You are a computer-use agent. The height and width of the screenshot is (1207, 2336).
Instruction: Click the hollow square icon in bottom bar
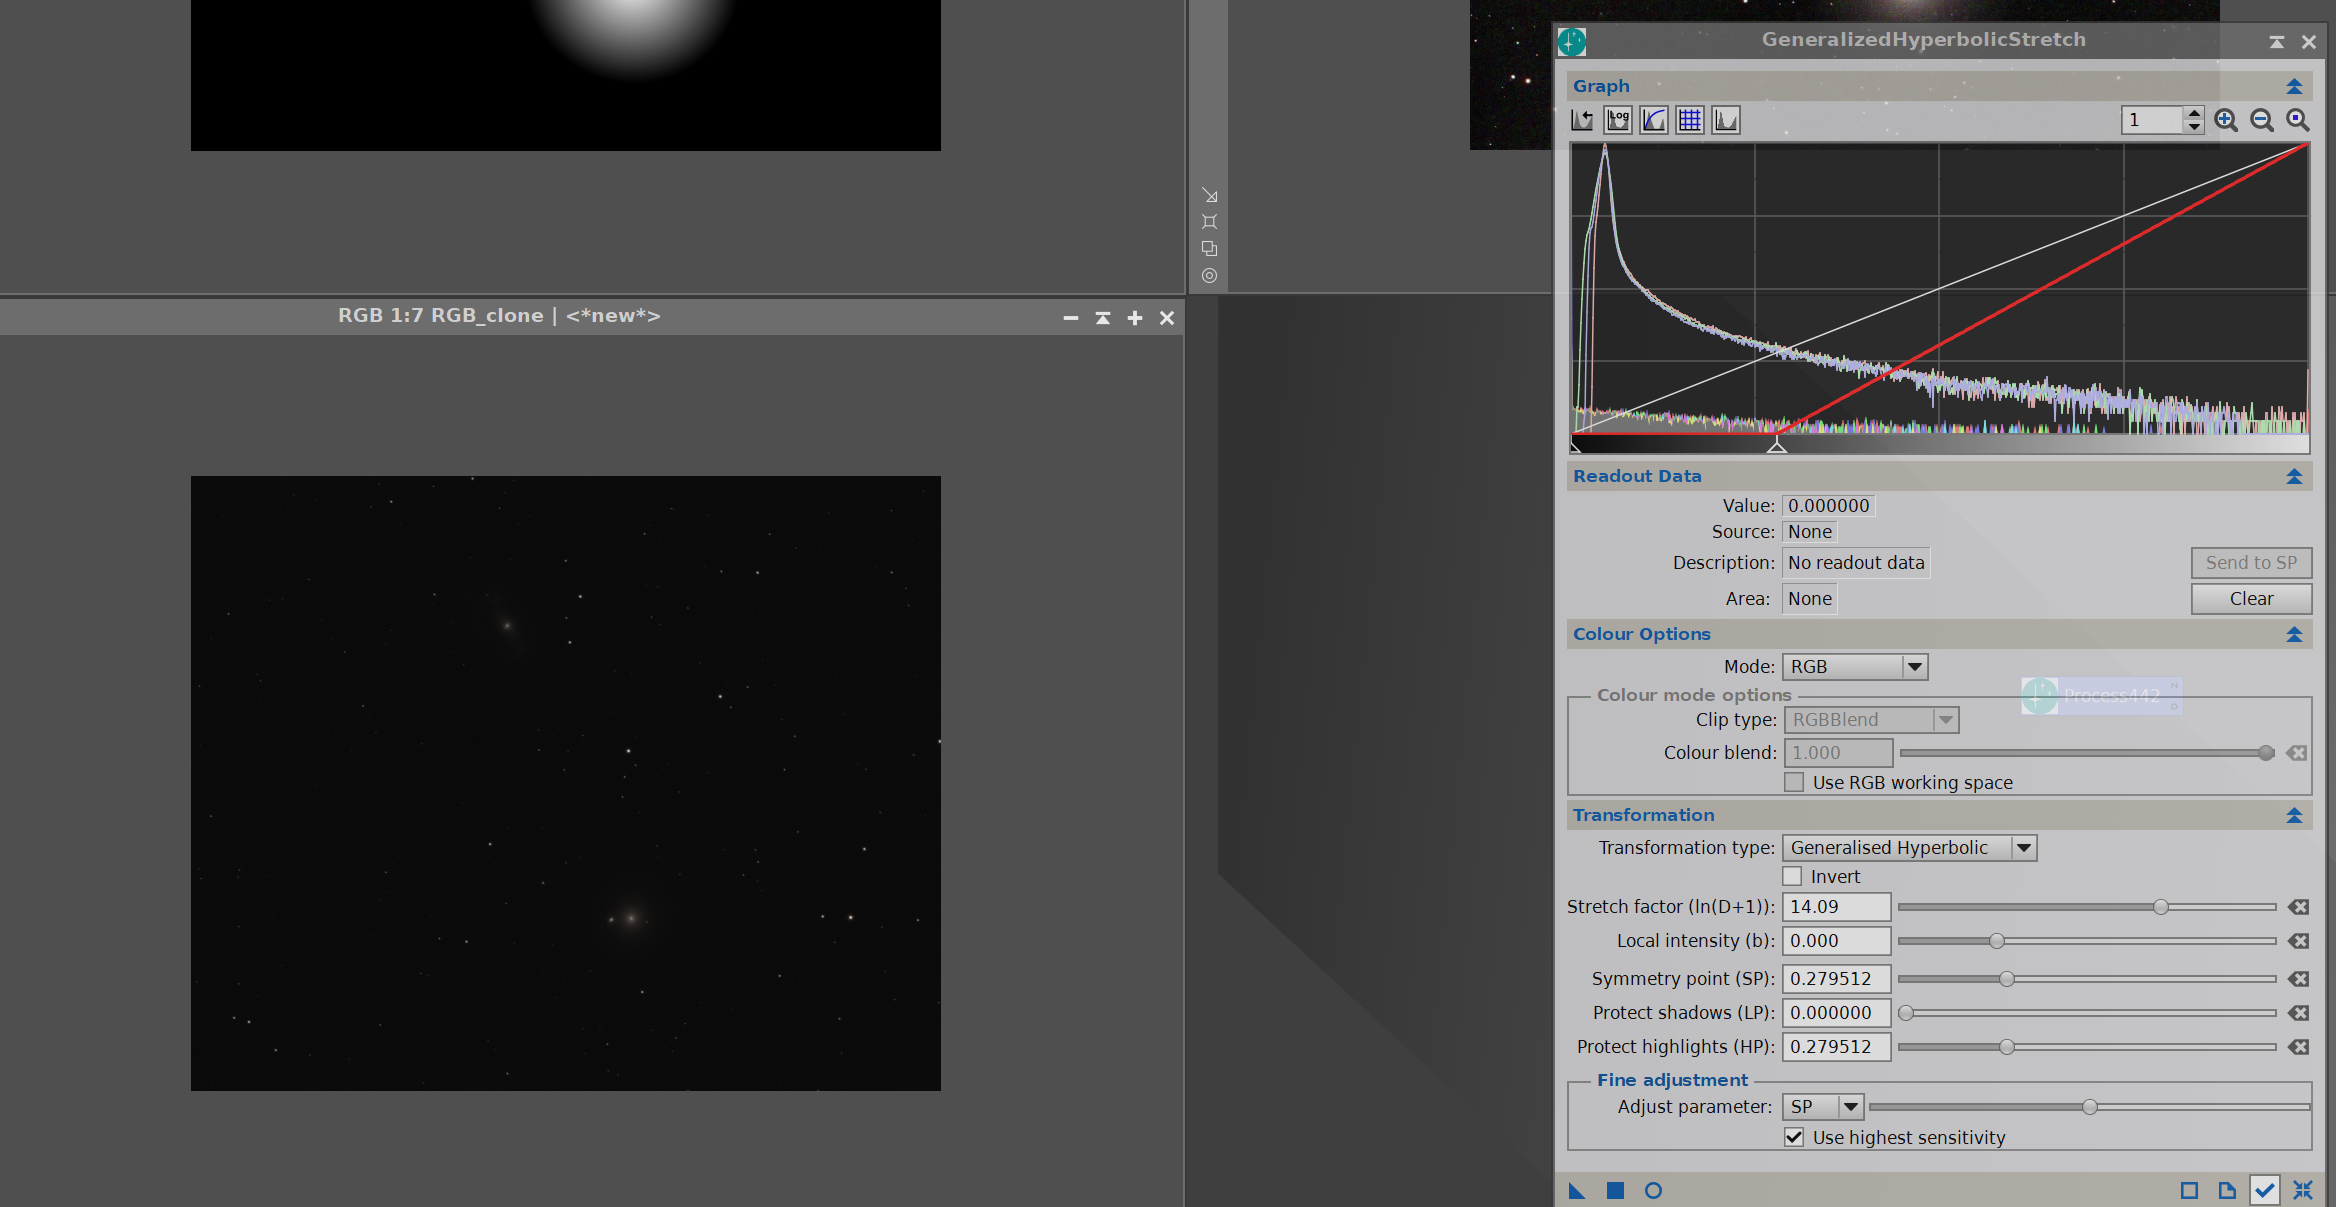point(2189,1191)
